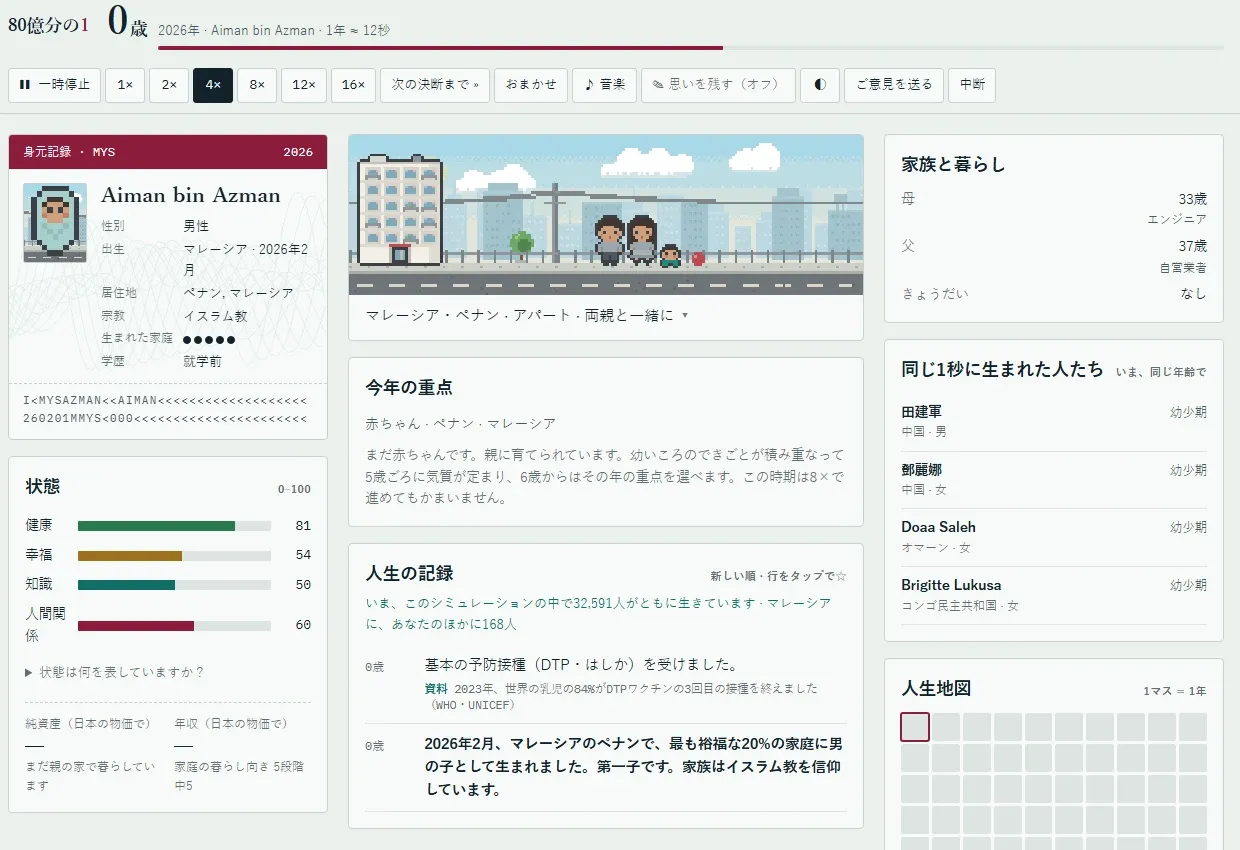
Task: Click the pixel avatar portrait of Aiman
Action: pyautogui.click(x=55, y=222)
